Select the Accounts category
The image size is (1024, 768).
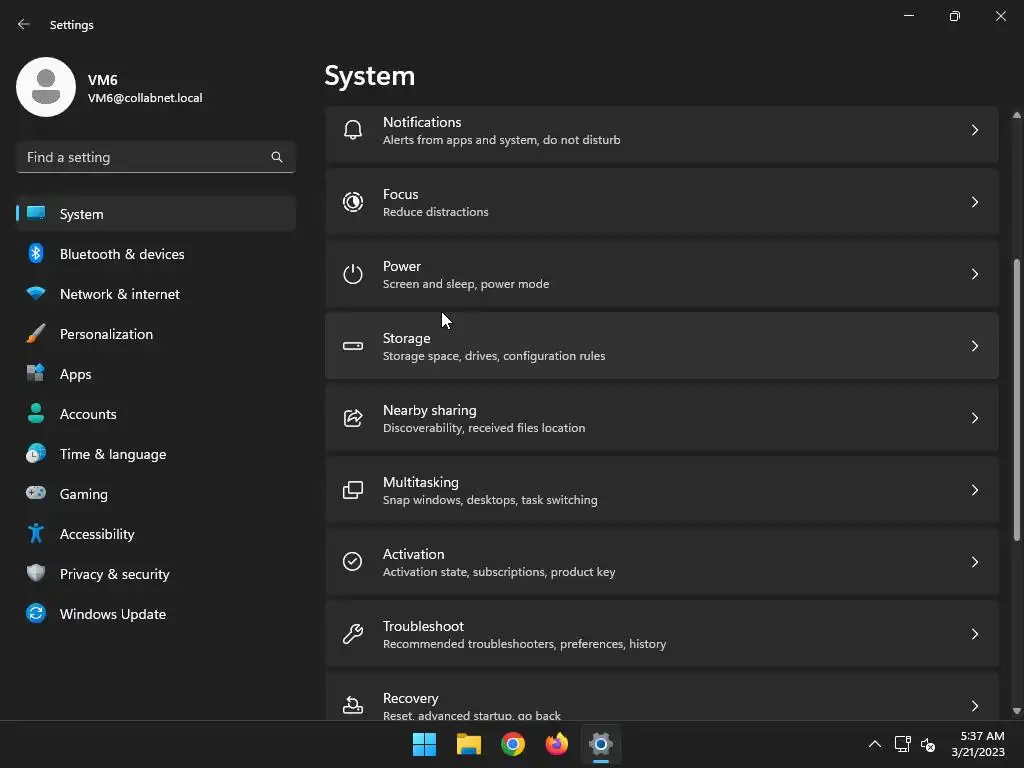click(x=155, y=414)
